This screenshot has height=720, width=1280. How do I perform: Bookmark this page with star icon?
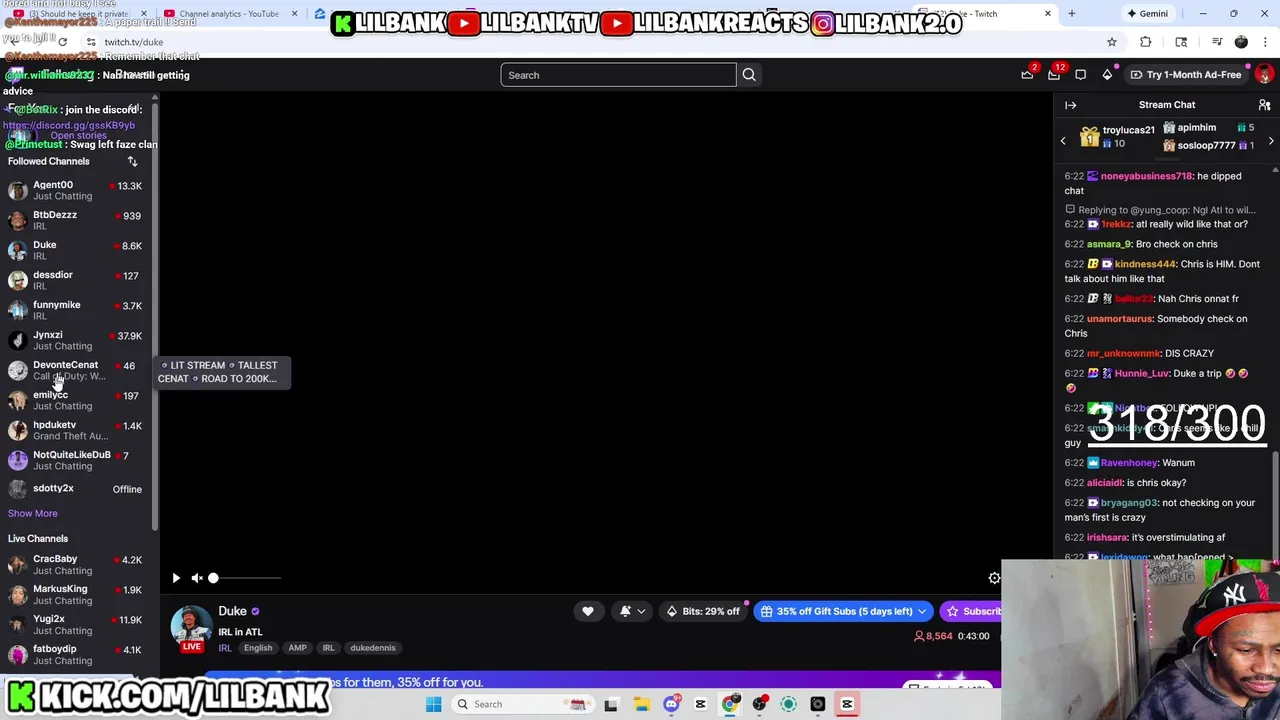(1111, 42)
